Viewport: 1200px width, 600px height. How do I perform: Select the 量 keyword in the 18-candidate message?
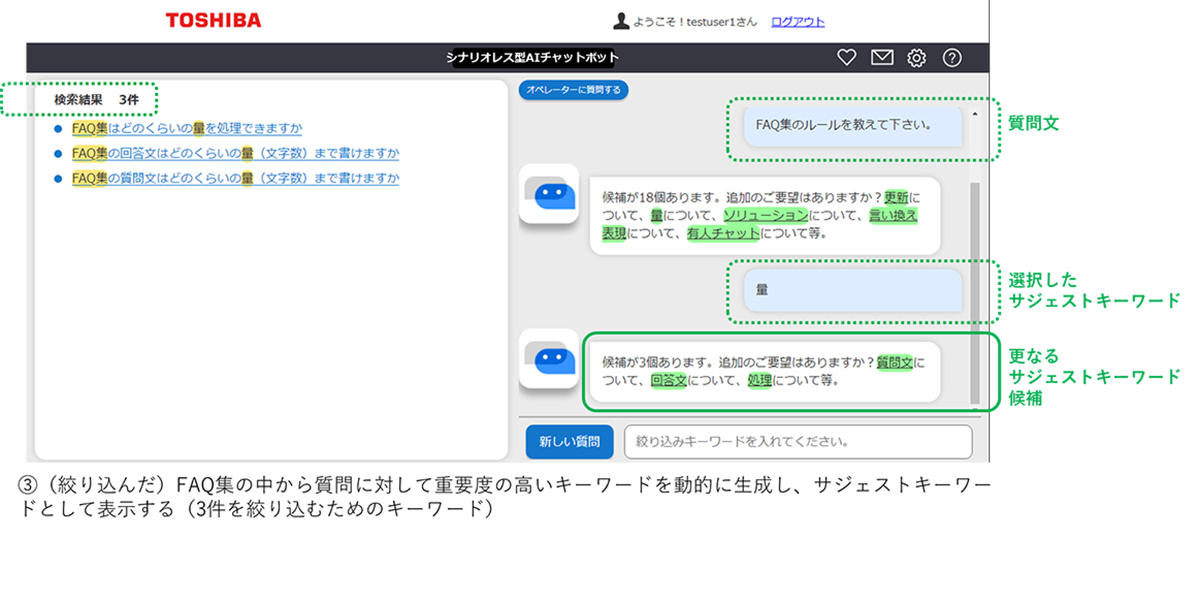[656, 215]
